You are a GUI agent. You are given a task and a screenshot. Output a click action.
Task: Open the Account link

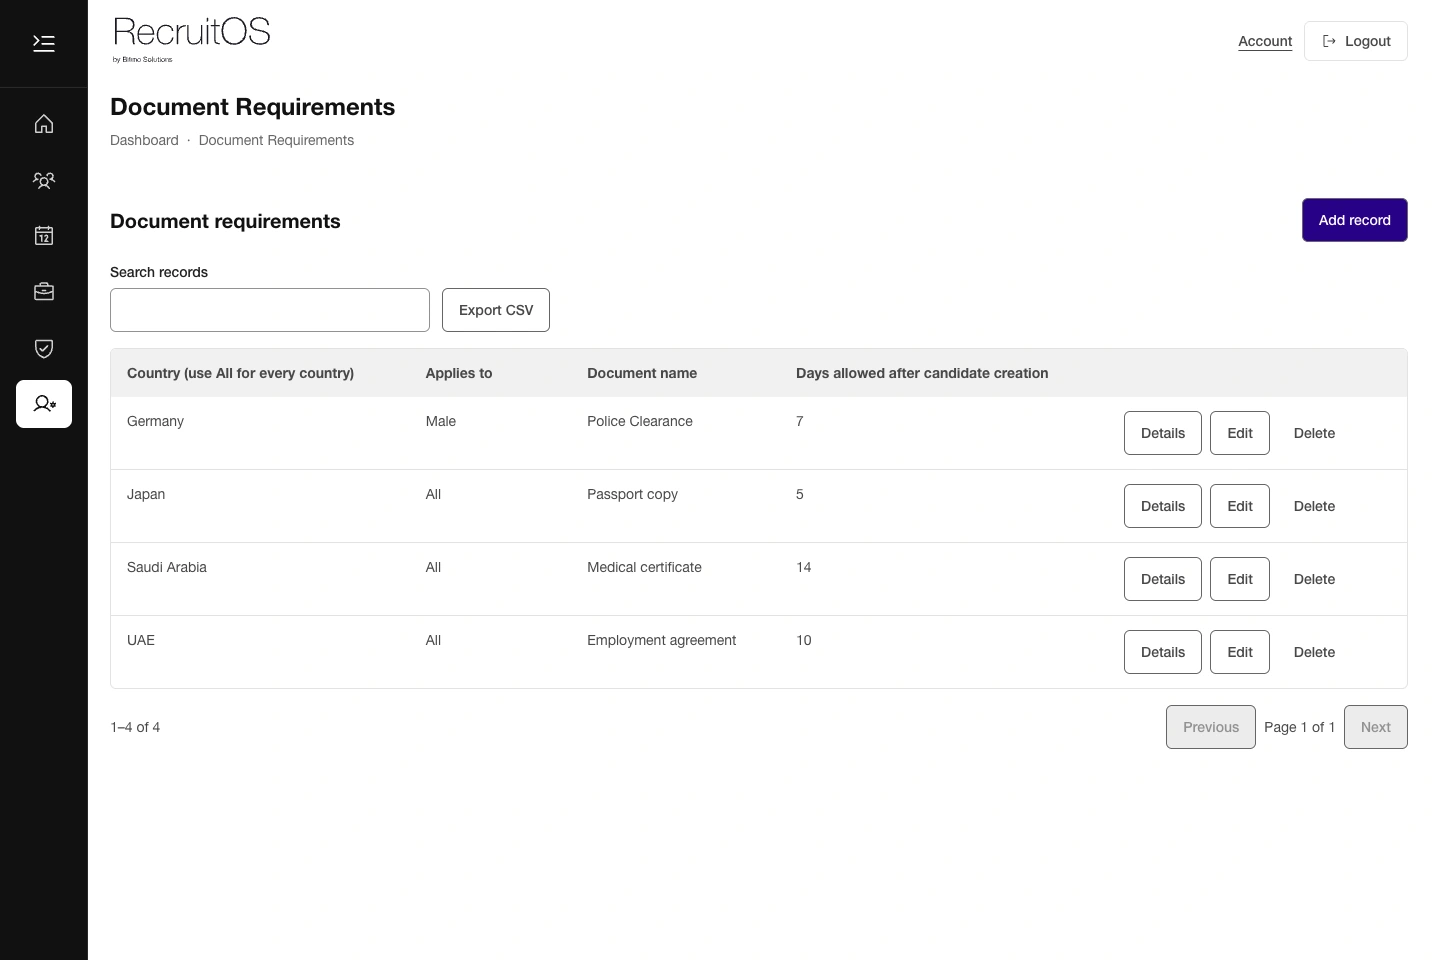[1265, 41]
